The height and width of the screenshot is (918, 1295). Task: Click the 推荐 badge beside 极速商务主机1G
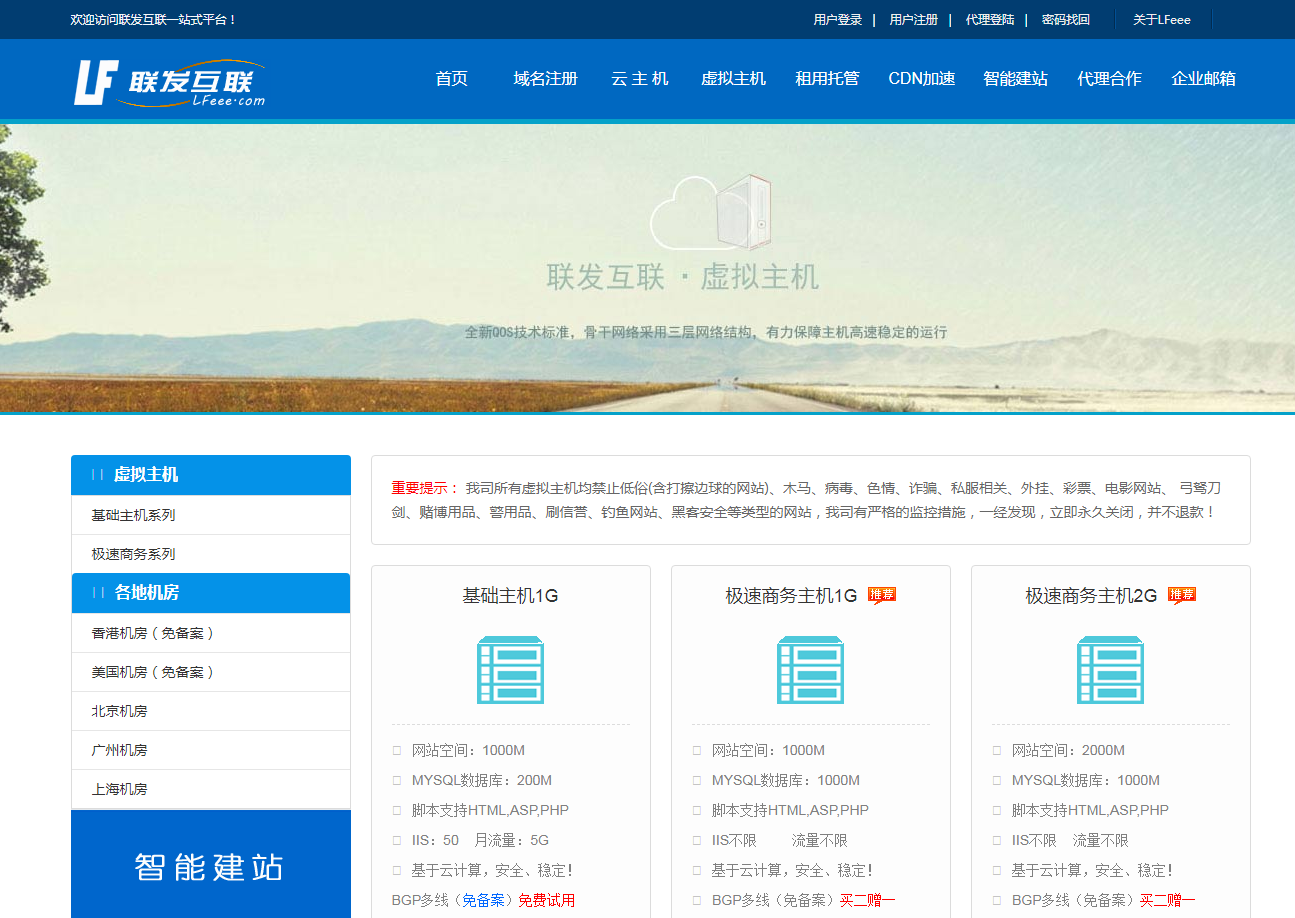[x=881, y=595]
